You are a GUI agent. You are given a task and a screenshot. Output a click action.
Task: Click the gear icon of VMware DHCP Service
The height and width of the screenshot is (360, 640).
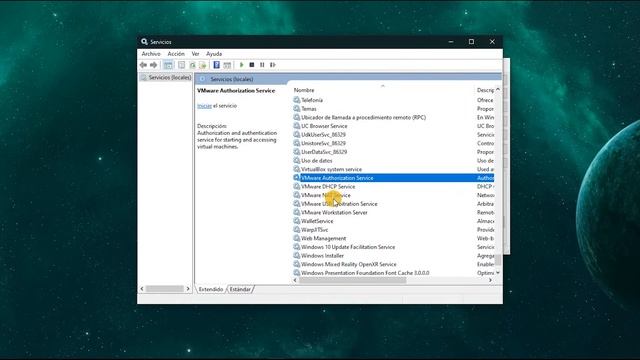(297, 186)
